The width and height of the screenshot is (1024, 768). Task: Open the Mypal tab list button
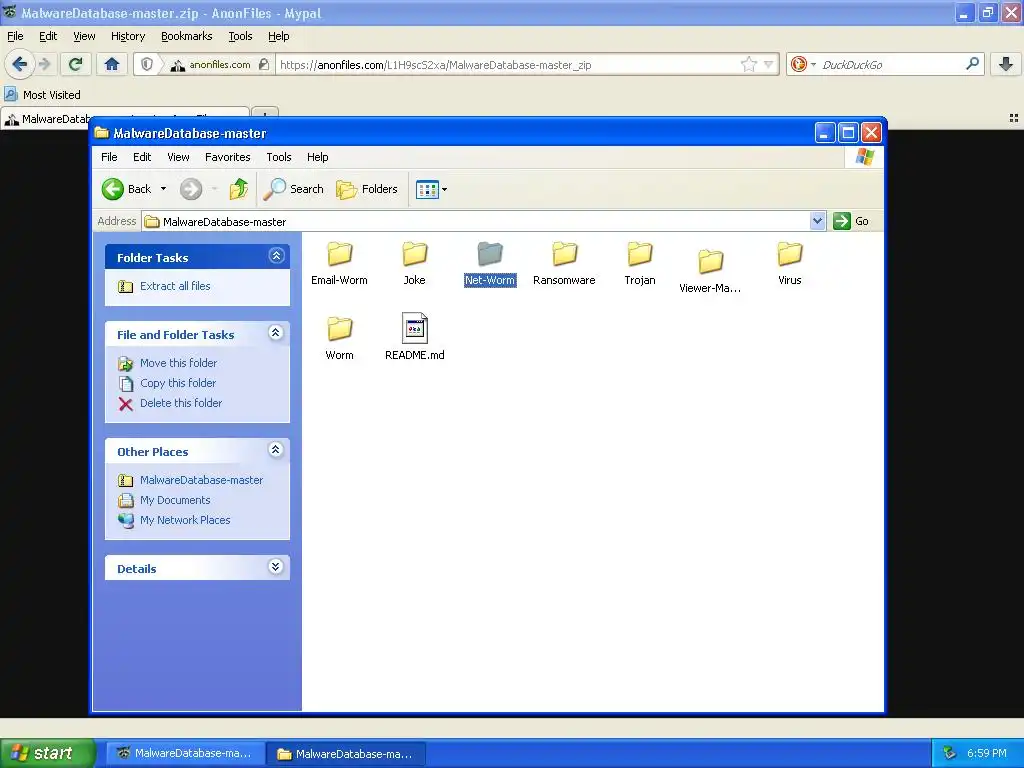[x=1014, y=118]
